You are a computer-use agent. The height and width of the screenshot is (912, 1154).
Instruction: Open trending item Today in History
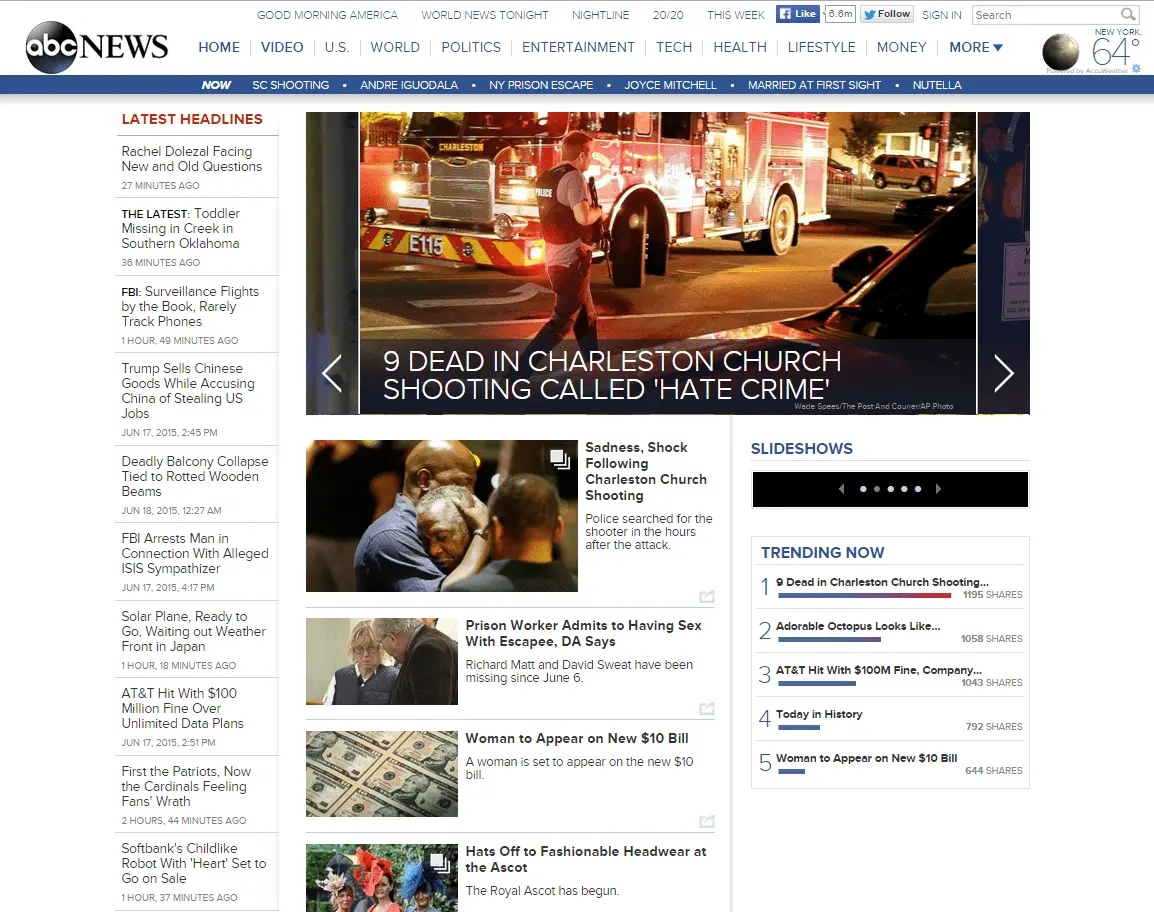[x=818, y=715]
